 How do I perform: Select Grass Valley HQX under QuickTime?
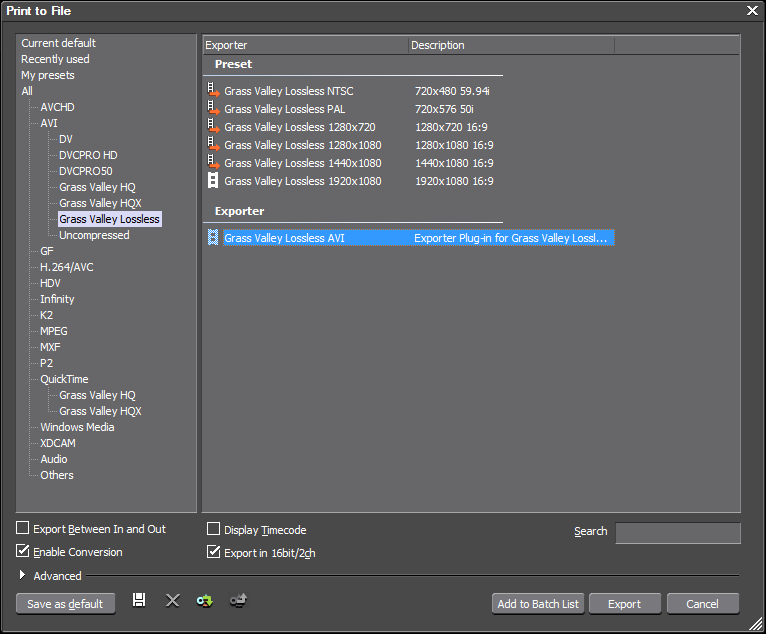coord(100,411)
